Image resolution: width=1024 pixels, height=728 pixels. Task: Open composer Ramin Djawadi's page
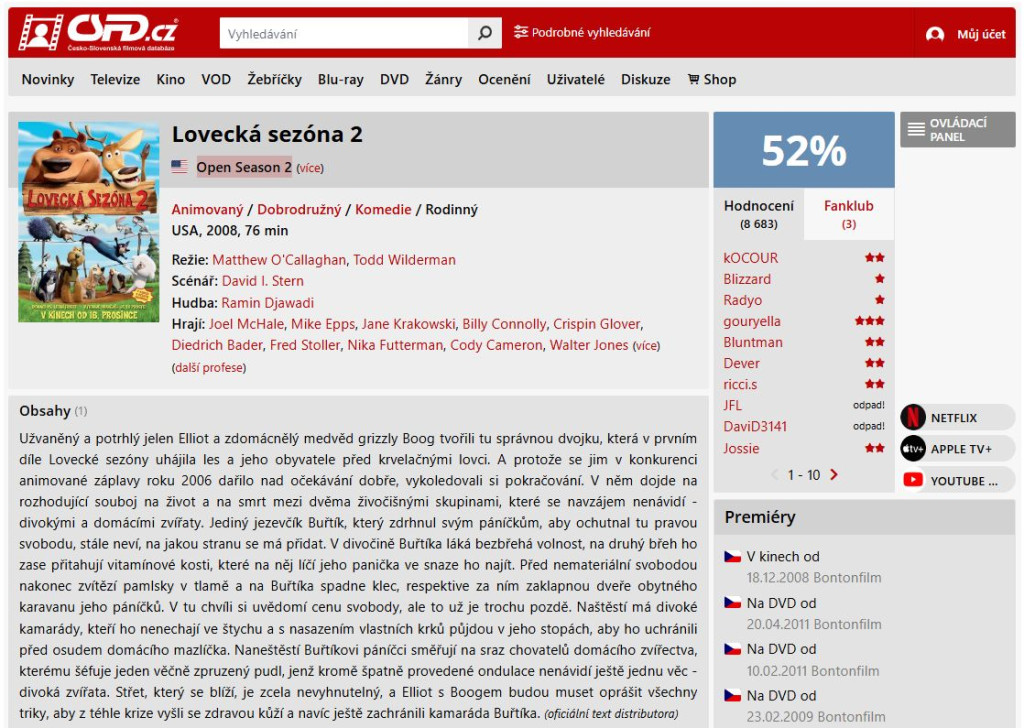268,303
